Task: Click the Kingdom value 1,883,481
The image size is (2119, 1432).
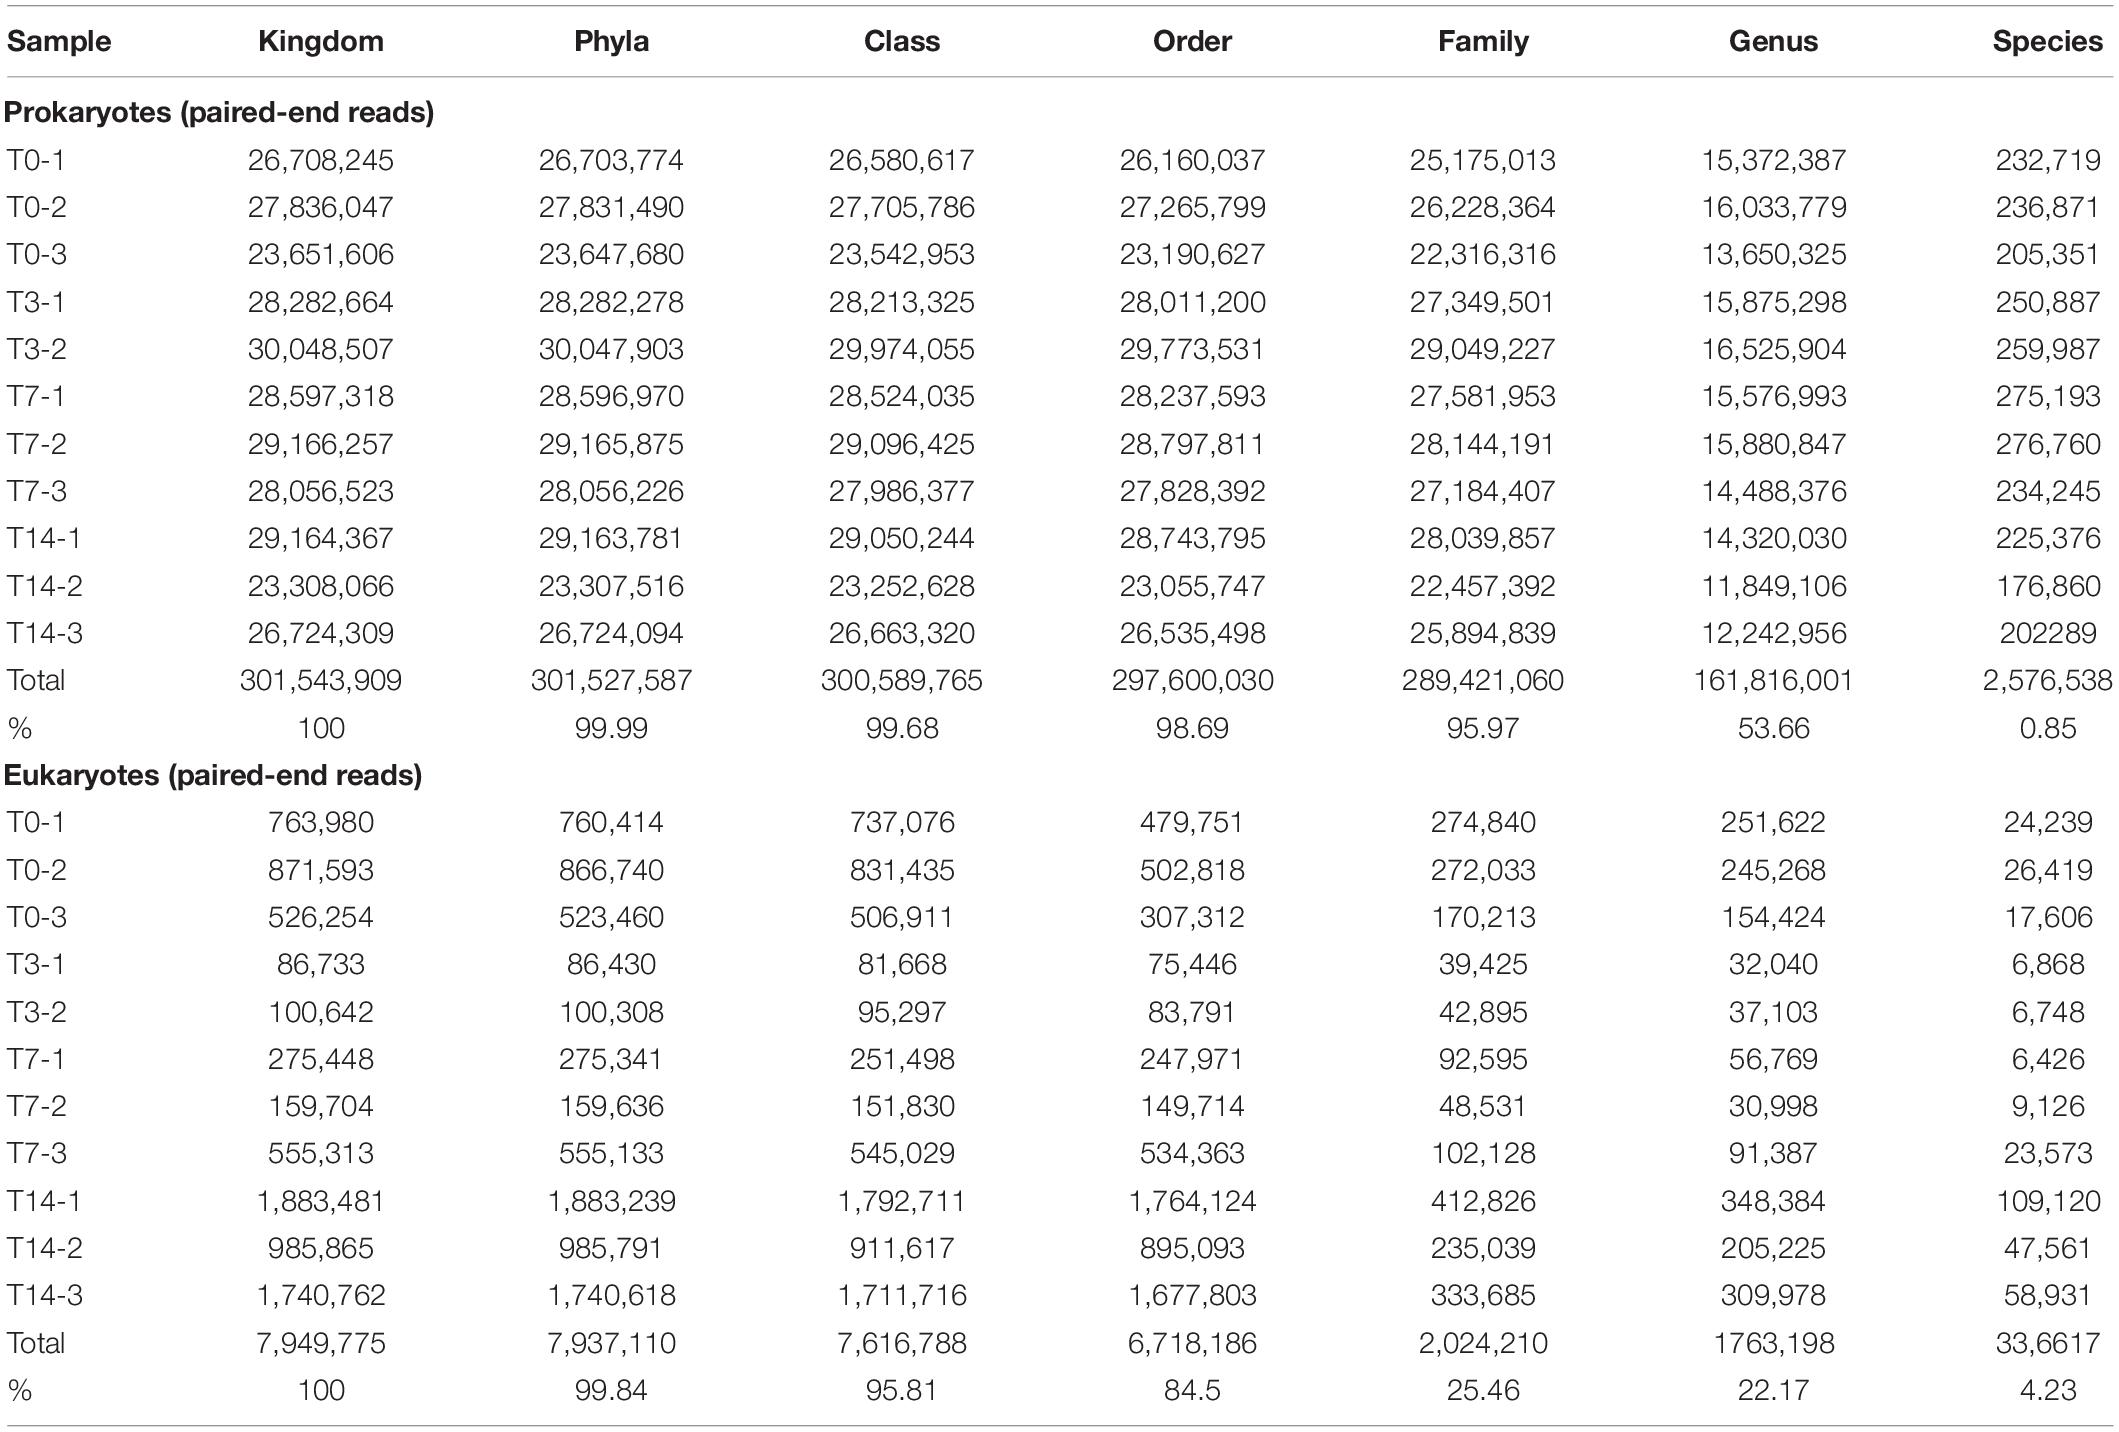Action: point(320,1201)
